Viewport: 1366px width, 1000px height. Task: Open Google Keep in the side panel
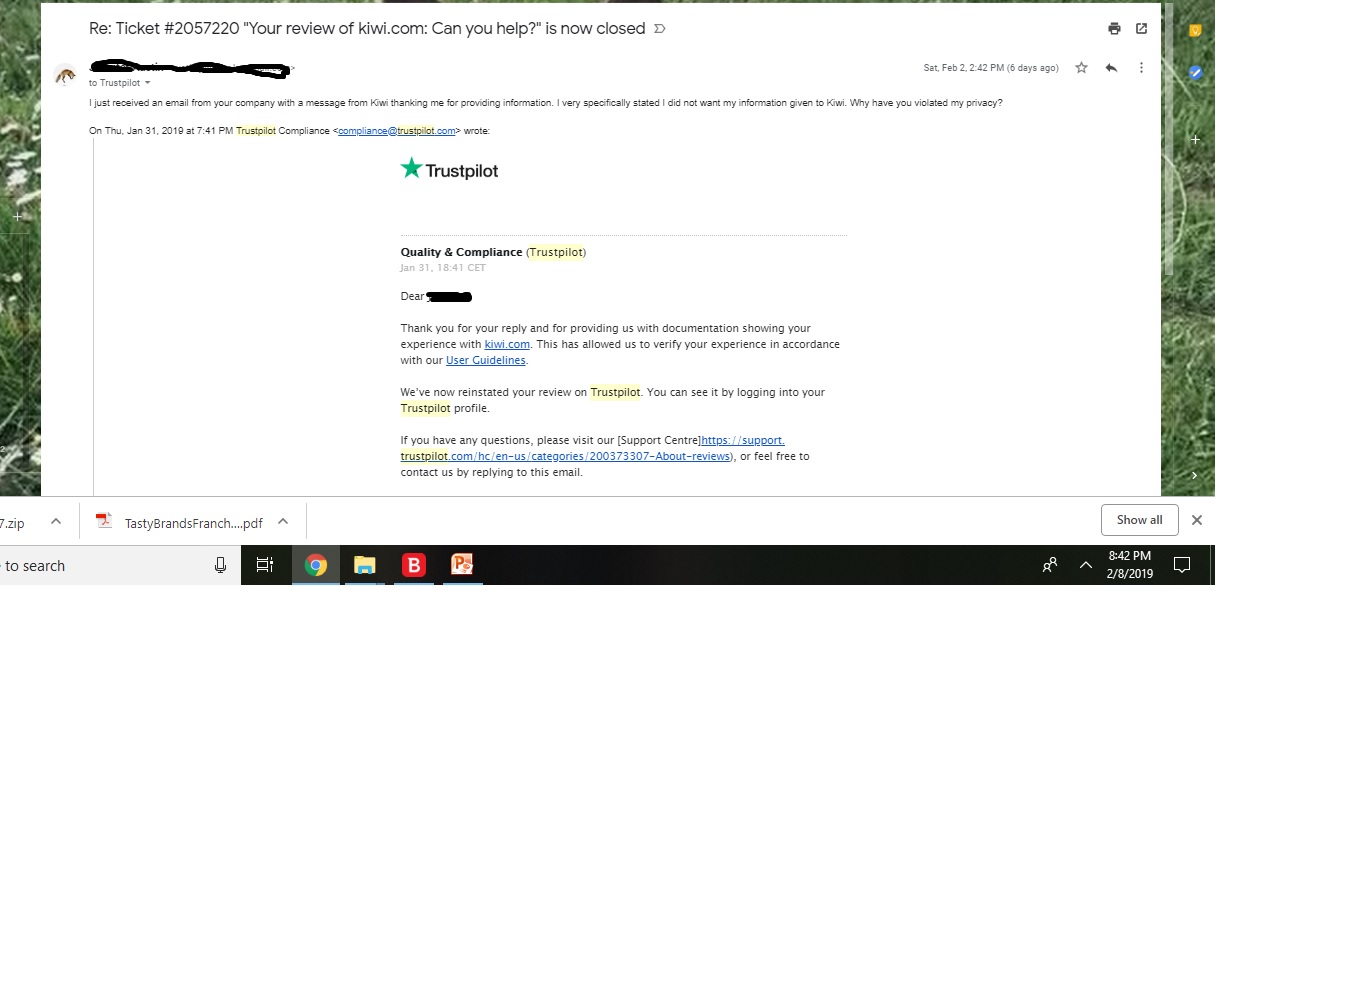click(1196, 31)
